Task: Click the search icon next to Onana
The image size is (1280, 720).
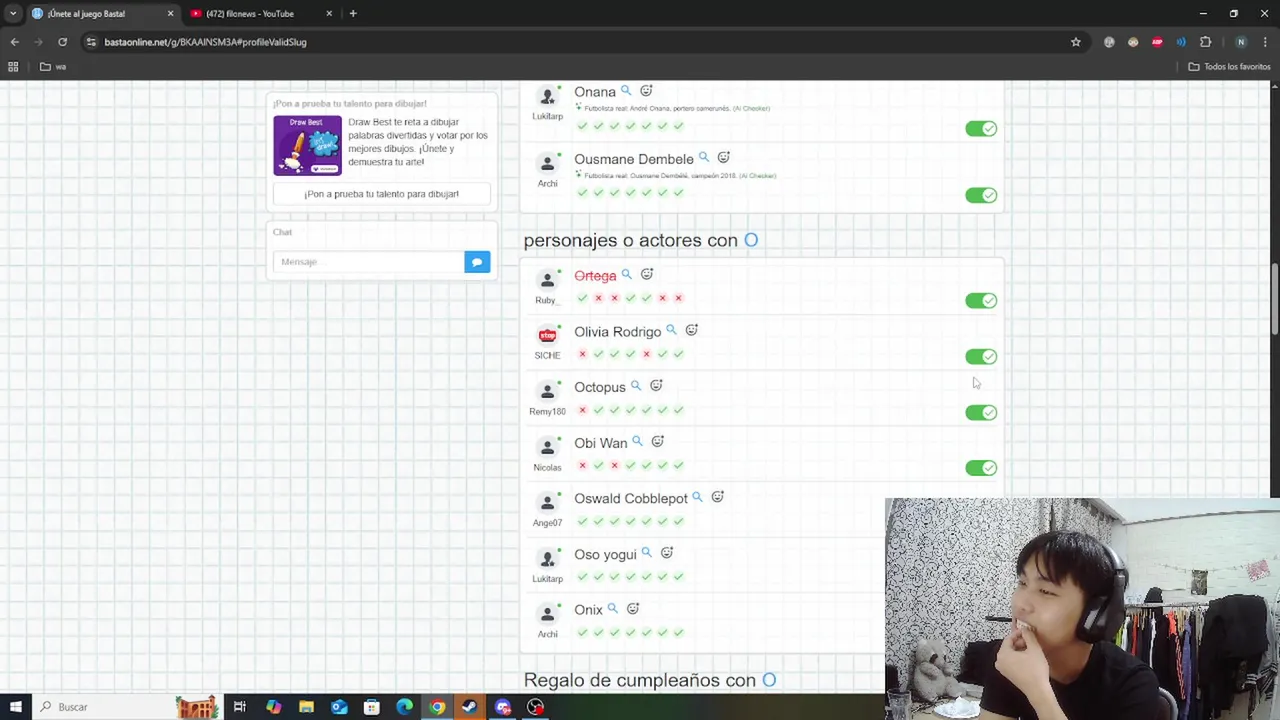Action: [626, 91]
